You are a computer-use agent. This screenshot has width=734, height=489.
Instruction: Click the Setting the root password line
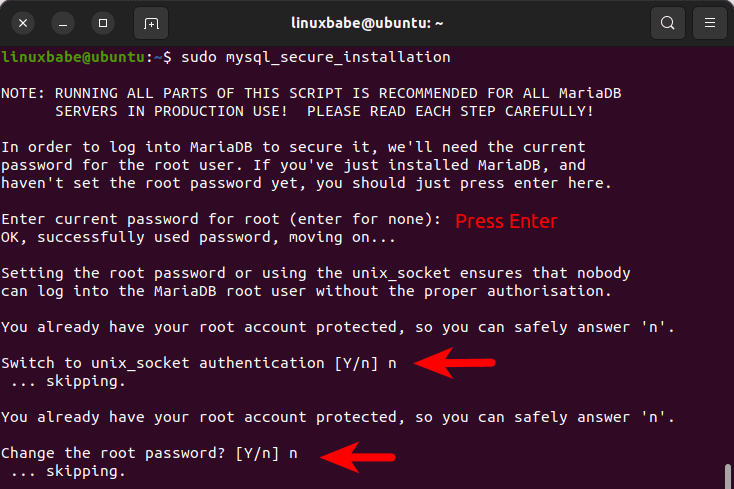(x=315, y=273)
